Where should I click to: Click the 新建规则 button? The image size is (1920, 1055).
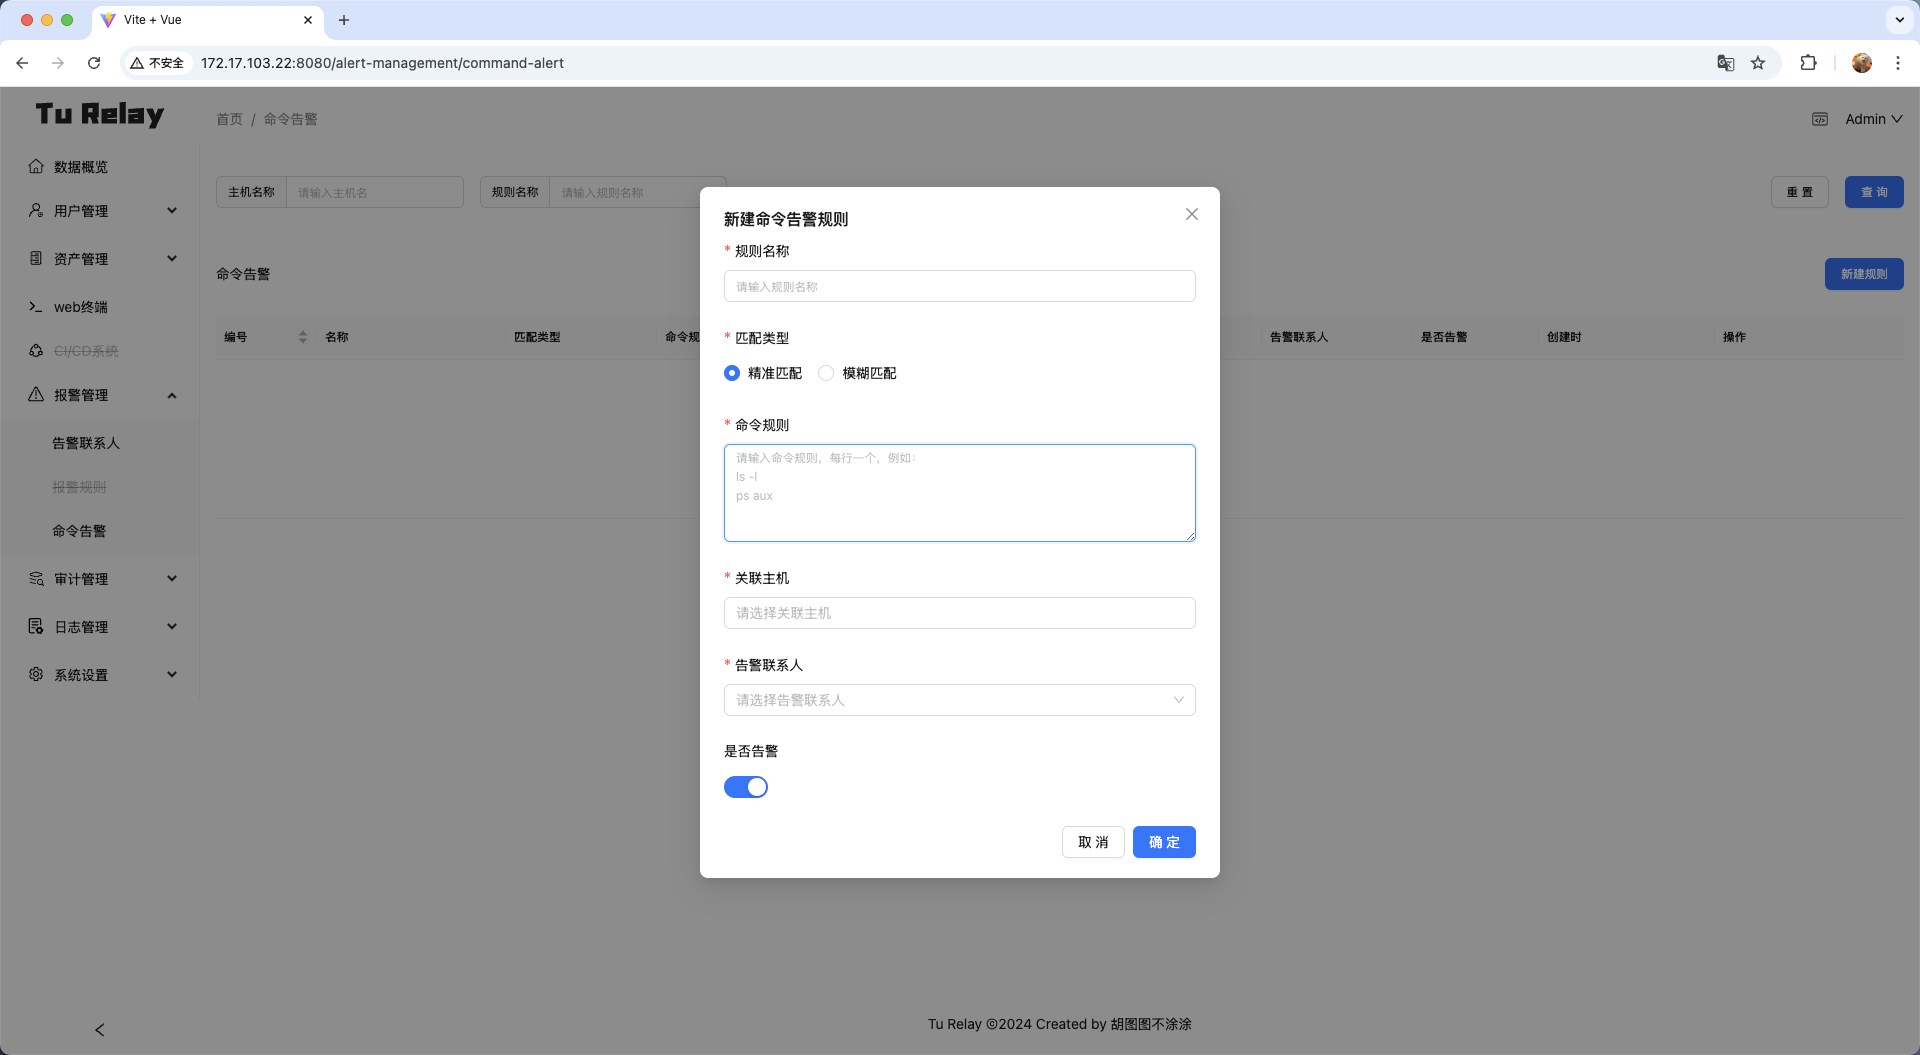[x=1863, y=274]
